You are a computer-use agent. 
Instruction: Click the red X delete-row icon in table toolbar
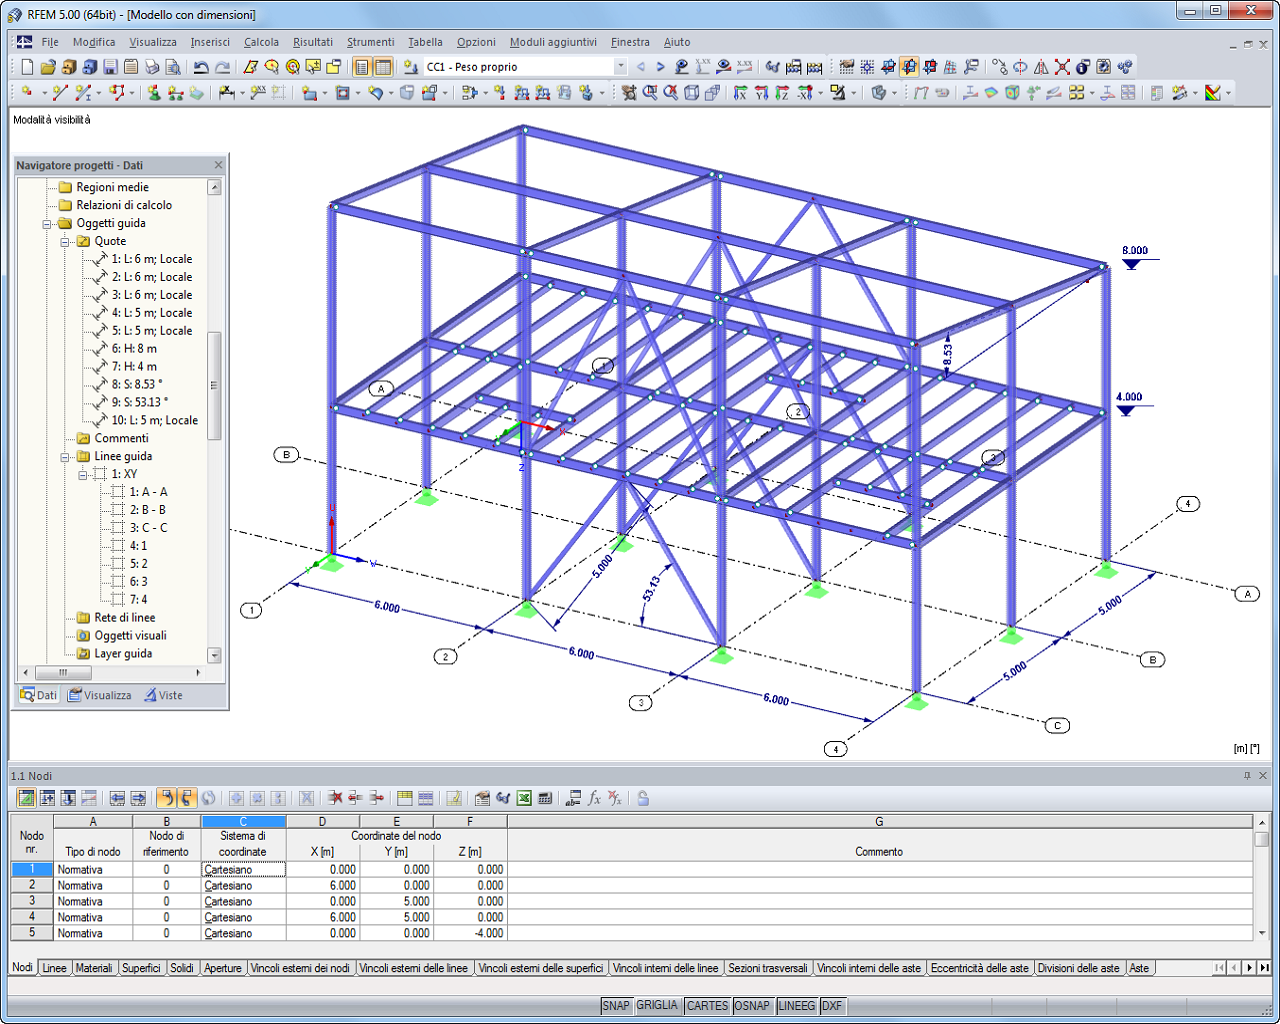tap(335, 798)
